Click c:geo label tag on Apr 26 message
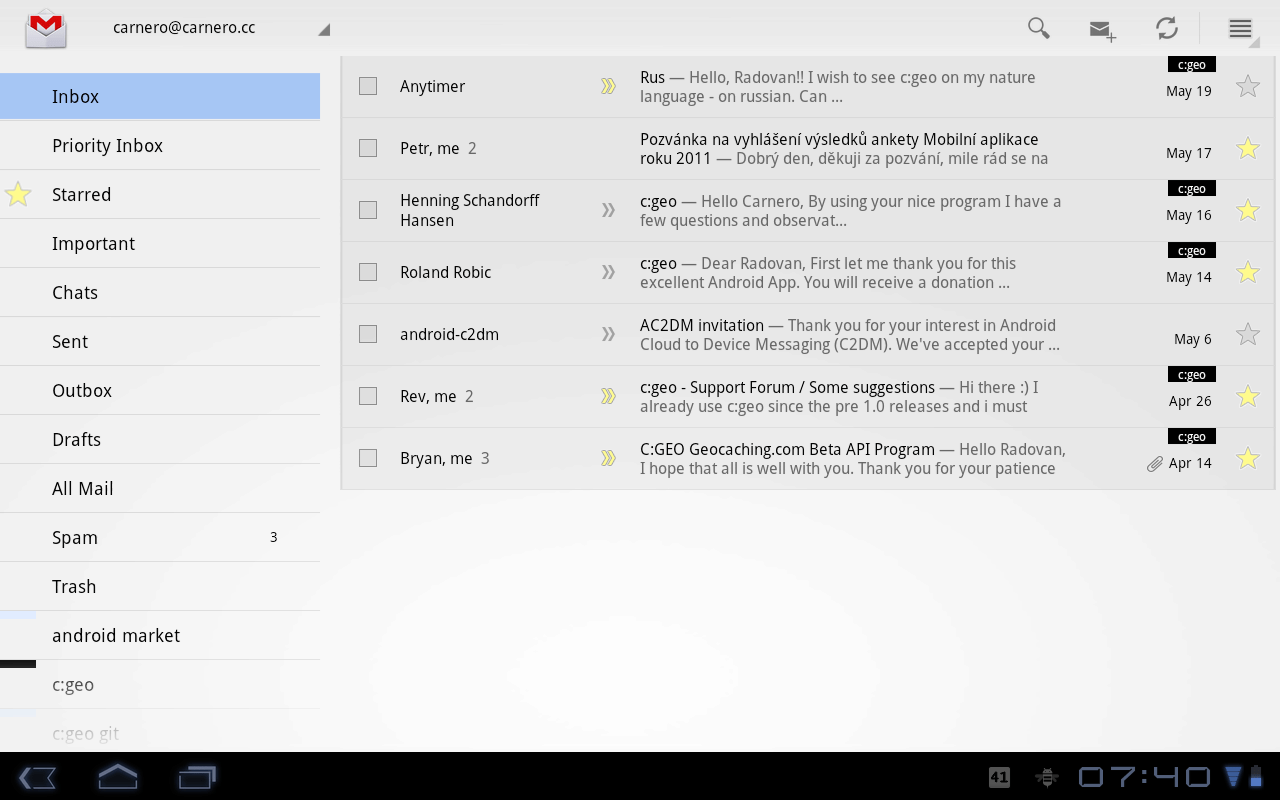The image size is (1280, 800). [1192, 374]
